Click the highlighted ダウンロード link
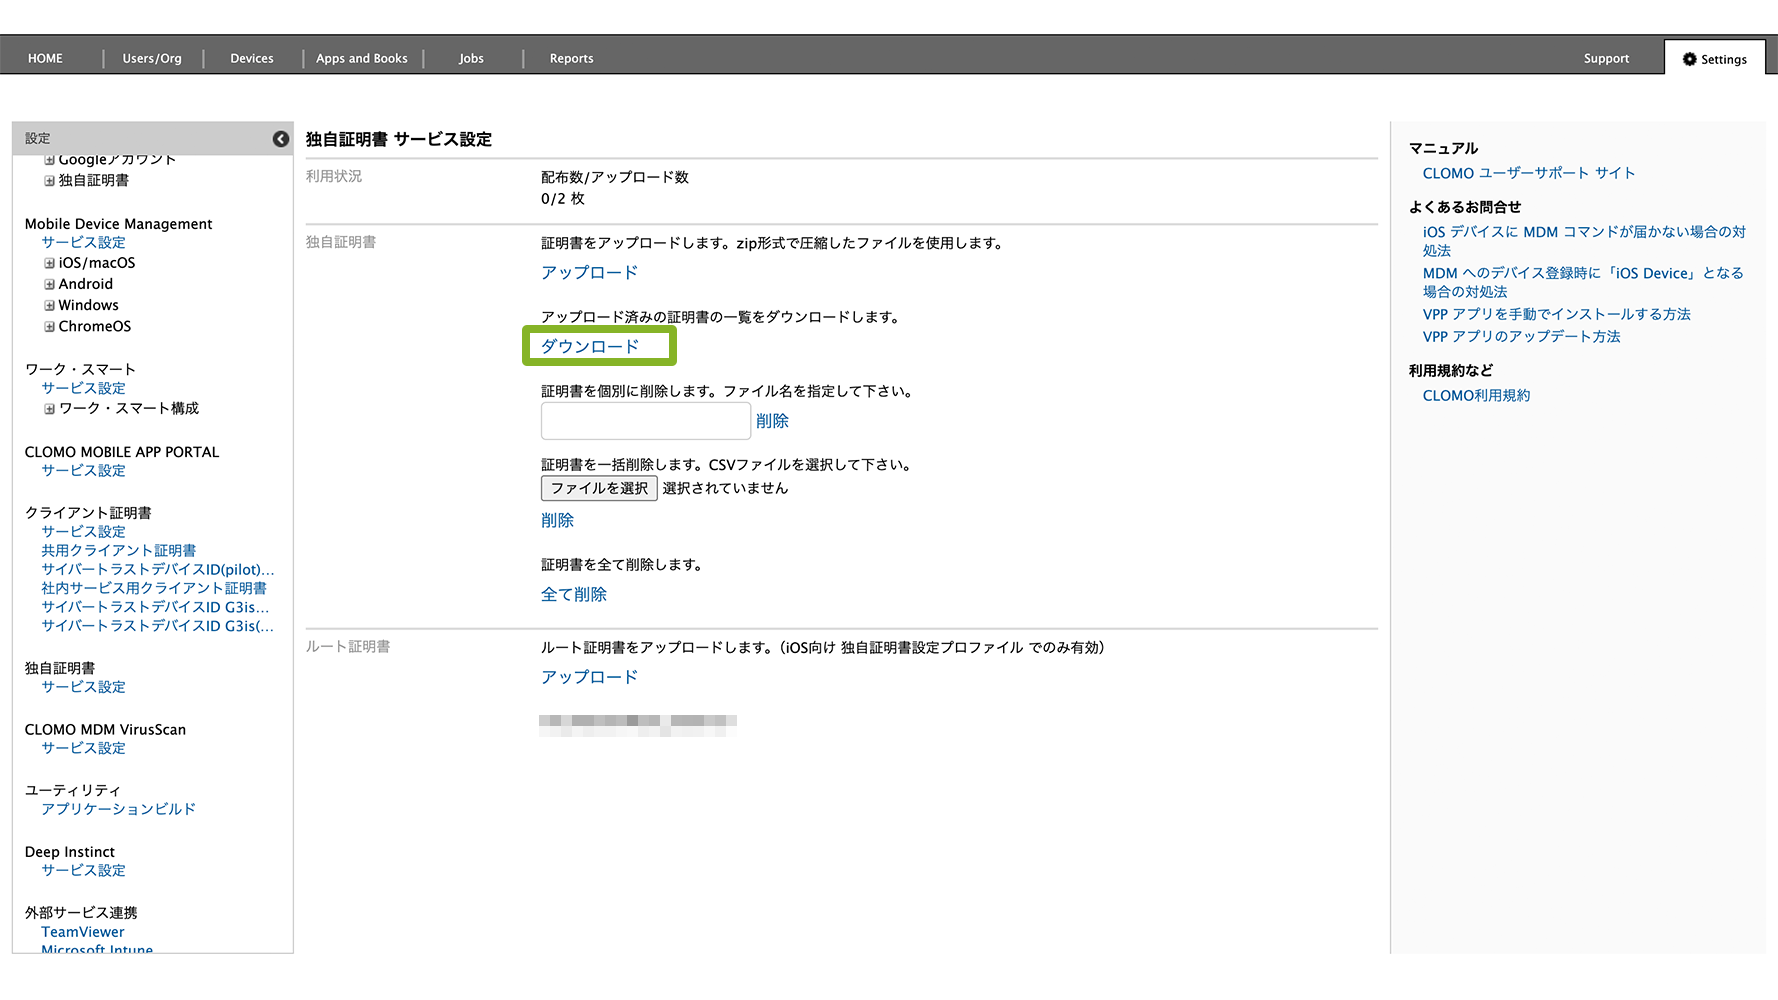 tap(589, 347)
